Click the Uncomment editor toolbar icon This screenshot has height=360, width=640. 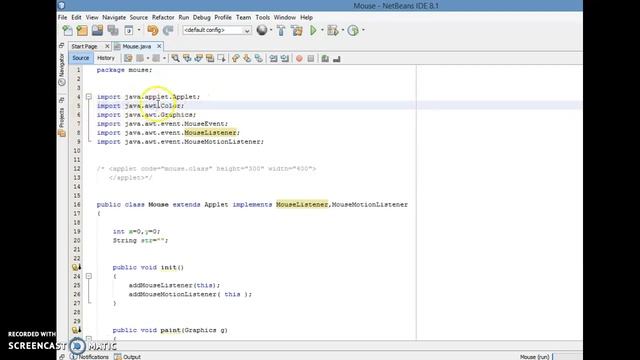(x=336, y=58)
